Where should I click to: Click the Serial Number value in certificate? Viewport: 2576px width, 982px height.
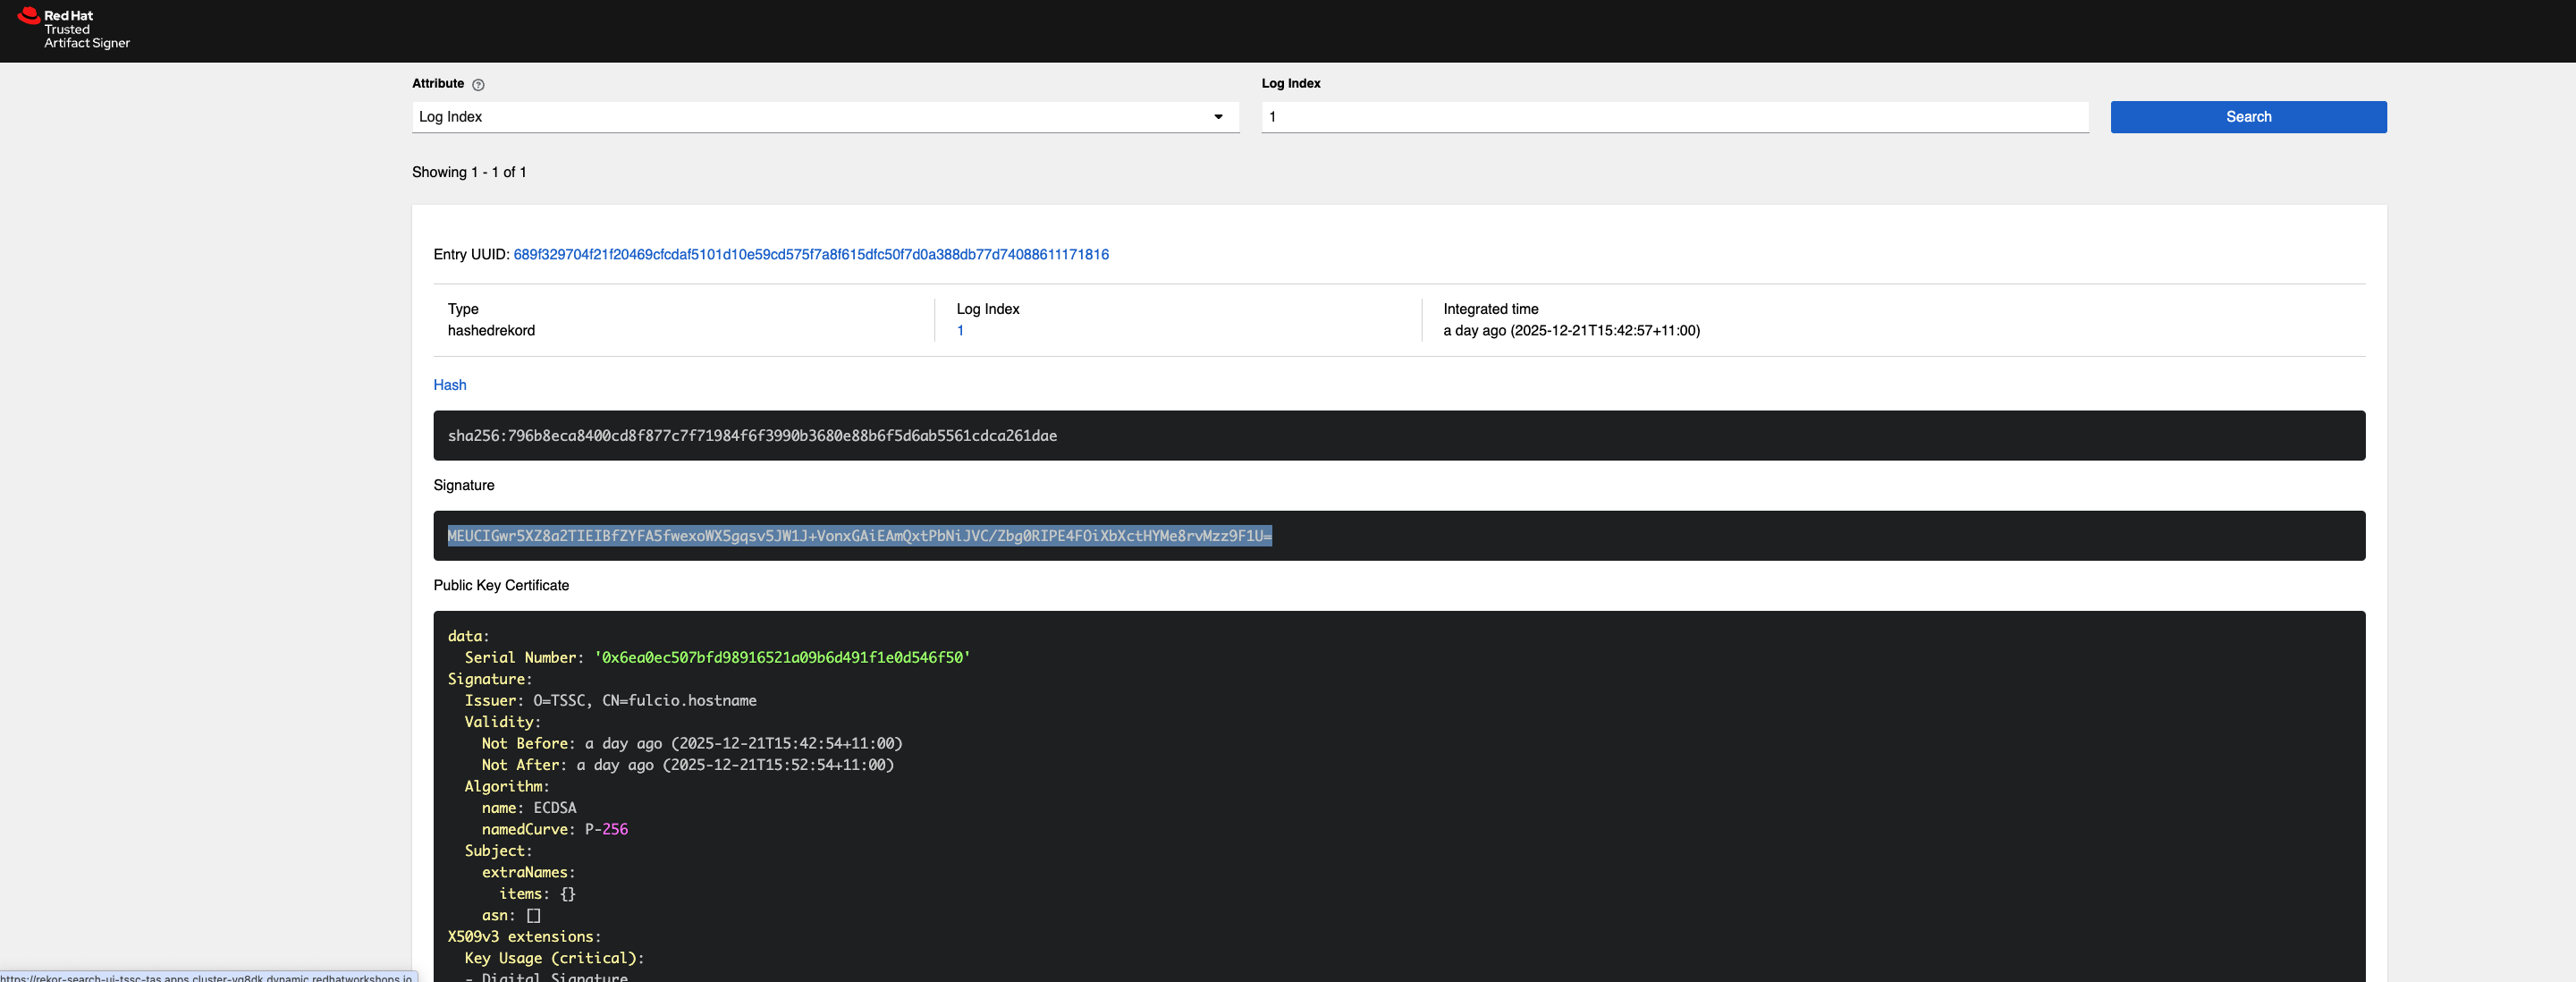click(781, 658)
